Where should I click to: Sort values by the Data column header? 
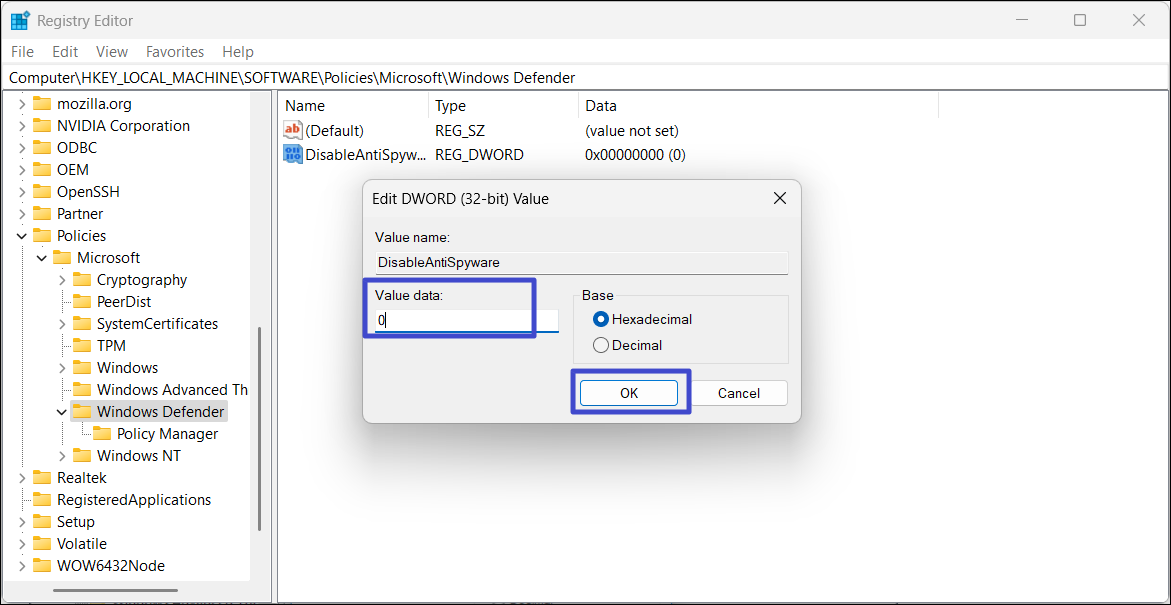758,106
